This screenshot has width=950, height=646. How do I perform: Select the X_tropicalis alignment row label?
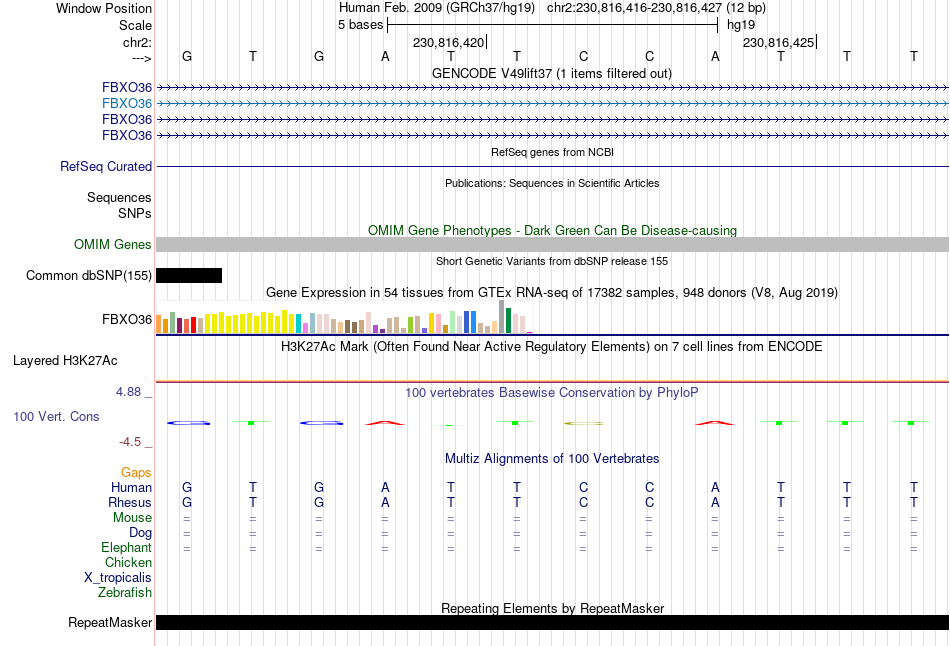click(118, 578)
